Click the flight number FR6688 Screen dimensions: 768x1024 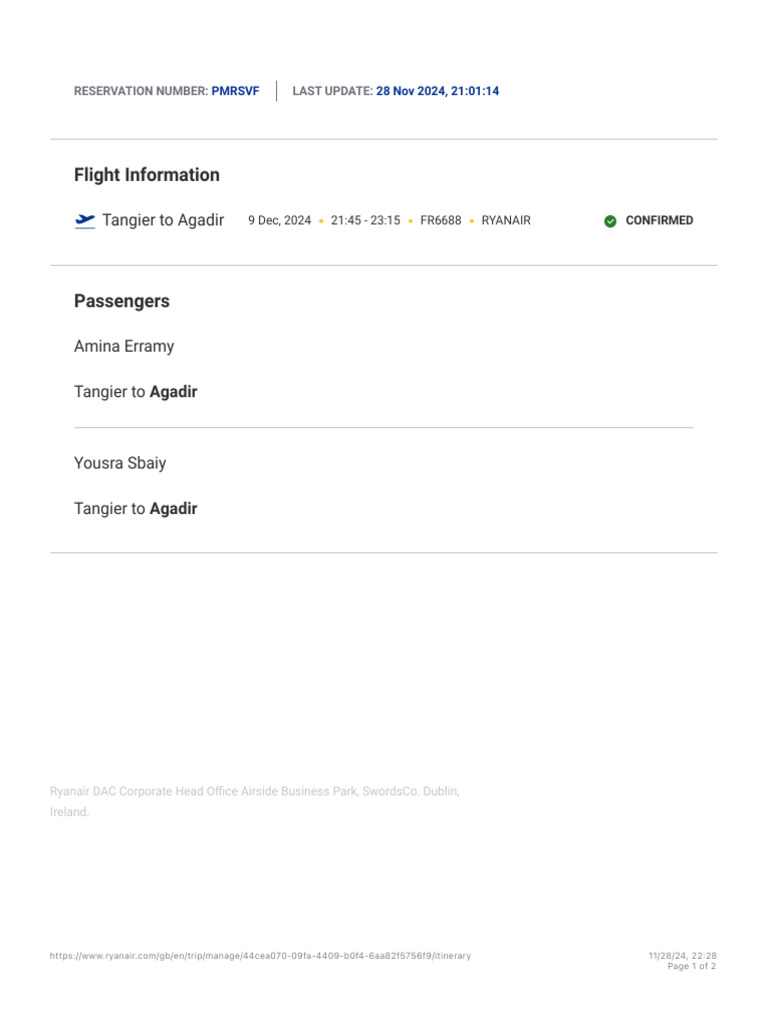click(441, 221)
